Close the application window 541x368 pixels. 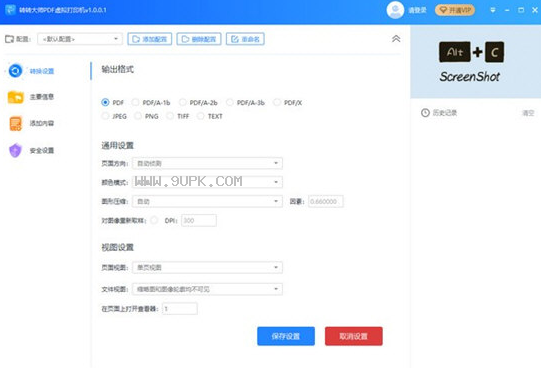[534, 10]
